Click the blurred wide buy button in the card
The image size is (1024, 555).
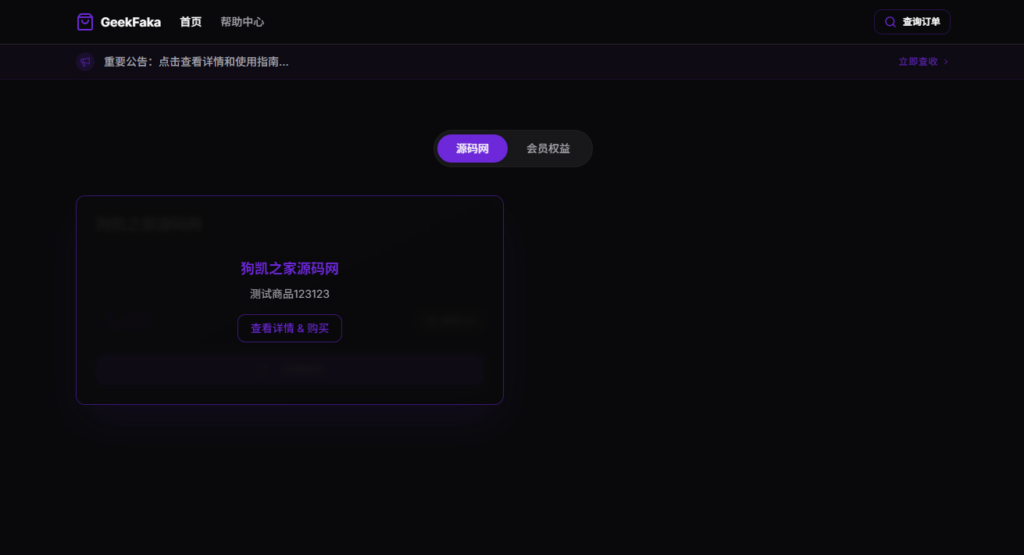(289, 370)
